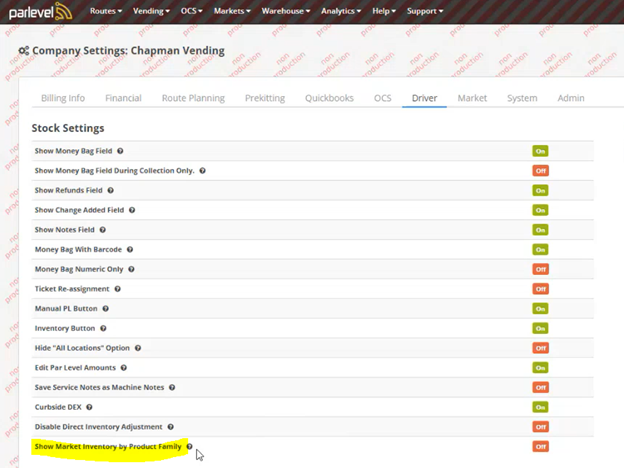Screen dimensions: 624x468
Task: Open the Analytics dropdown menu
Action: [341, 11]
